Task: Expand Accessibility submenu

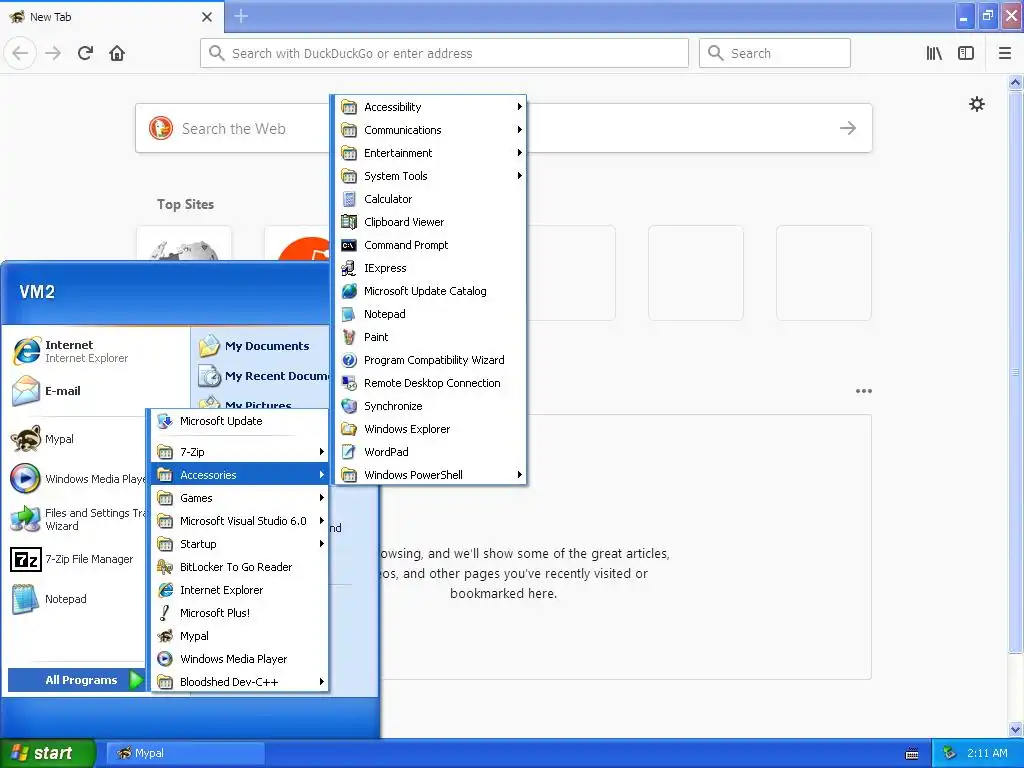Action: click(x=430, y=107)
